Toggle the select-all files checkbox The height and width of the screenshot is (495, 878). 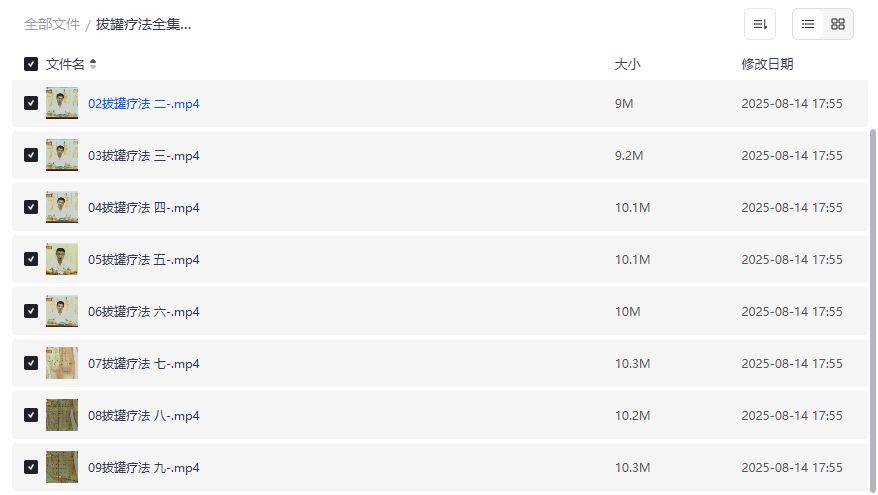(31, 64)
